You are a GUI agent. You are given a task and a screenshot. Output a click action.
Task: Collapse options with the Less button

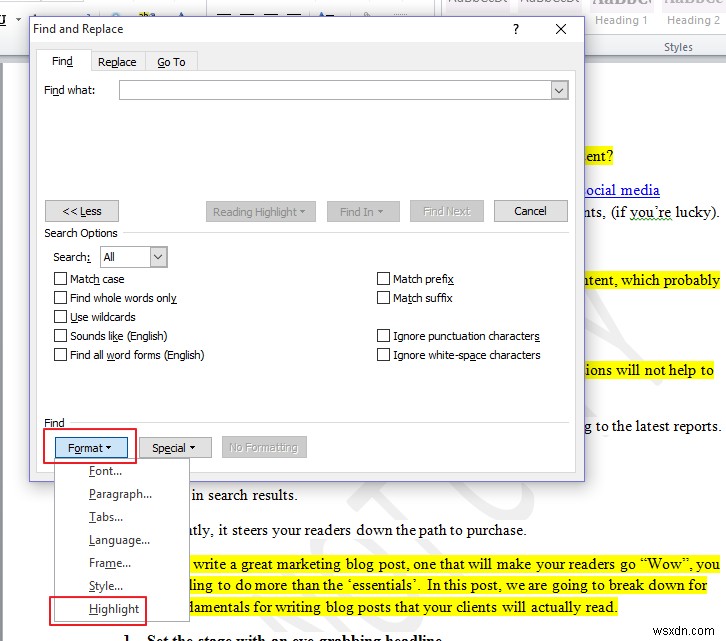pos(82,211)
